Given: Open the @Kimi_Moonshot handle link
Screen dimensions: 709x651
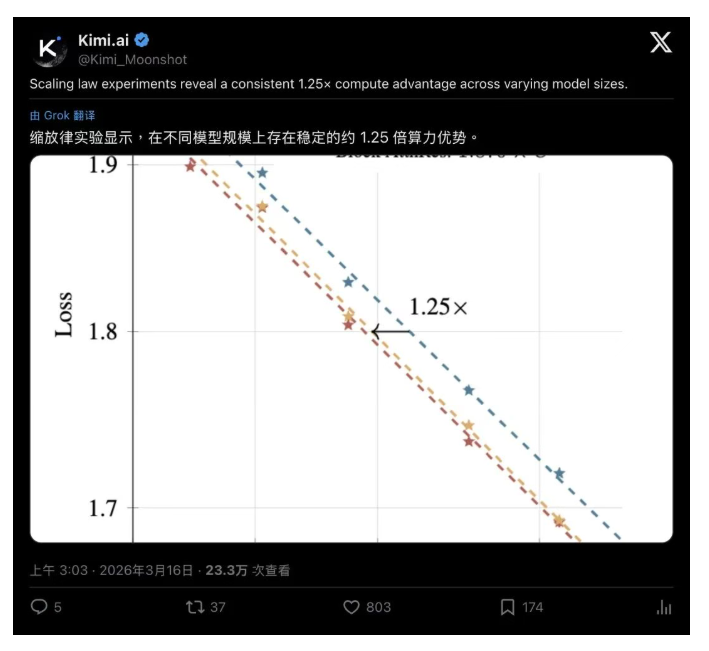Looking at the screenshot, I should [132, 60].
